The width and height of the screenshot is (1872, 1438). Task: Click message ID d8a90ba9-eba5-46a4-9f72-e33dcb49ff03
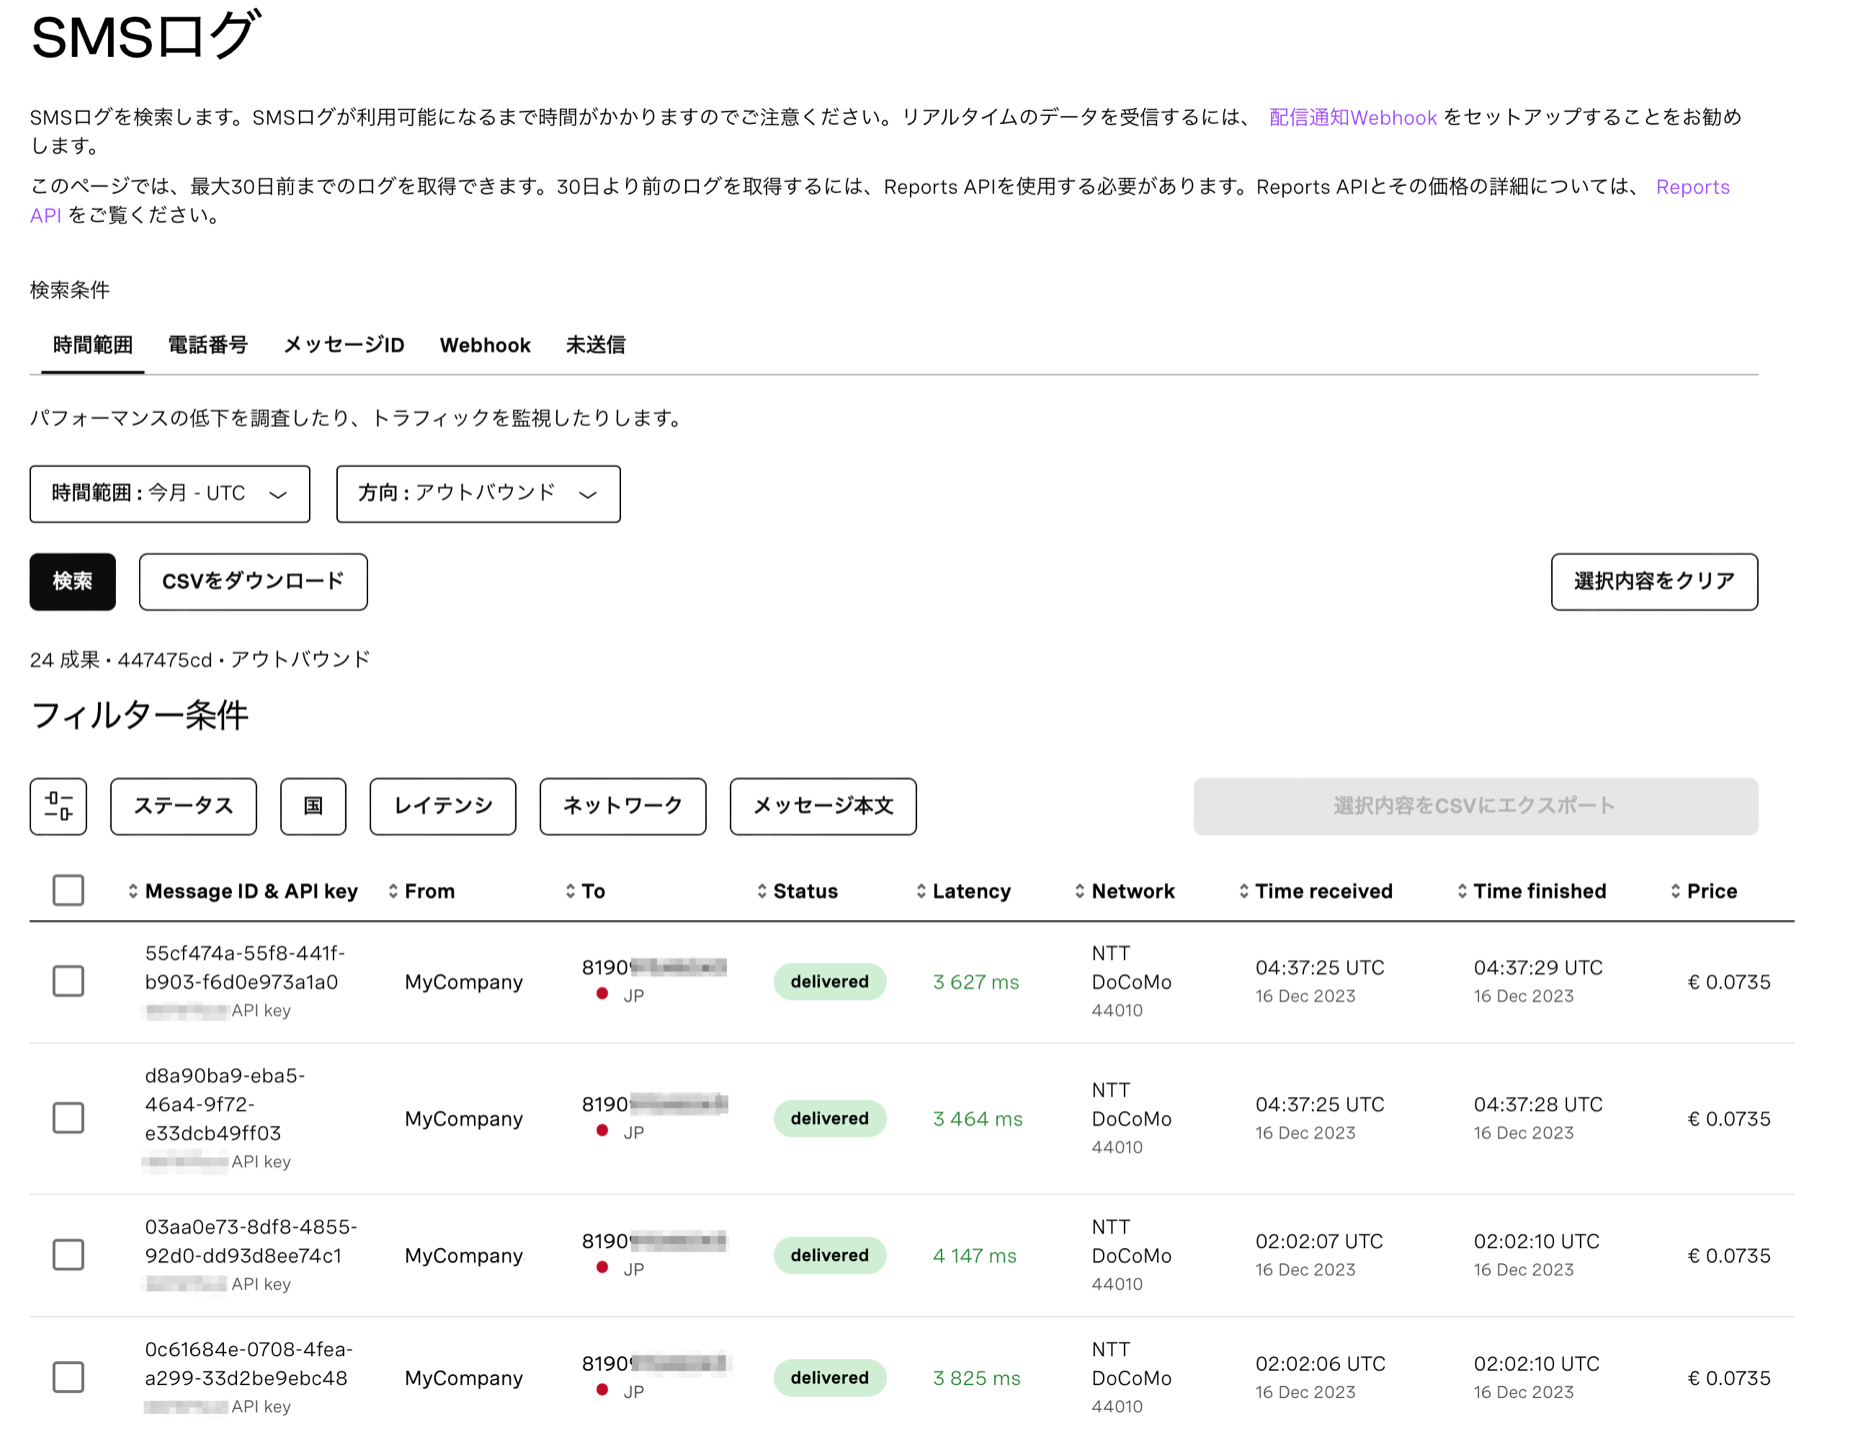(x=225, y=1105)
